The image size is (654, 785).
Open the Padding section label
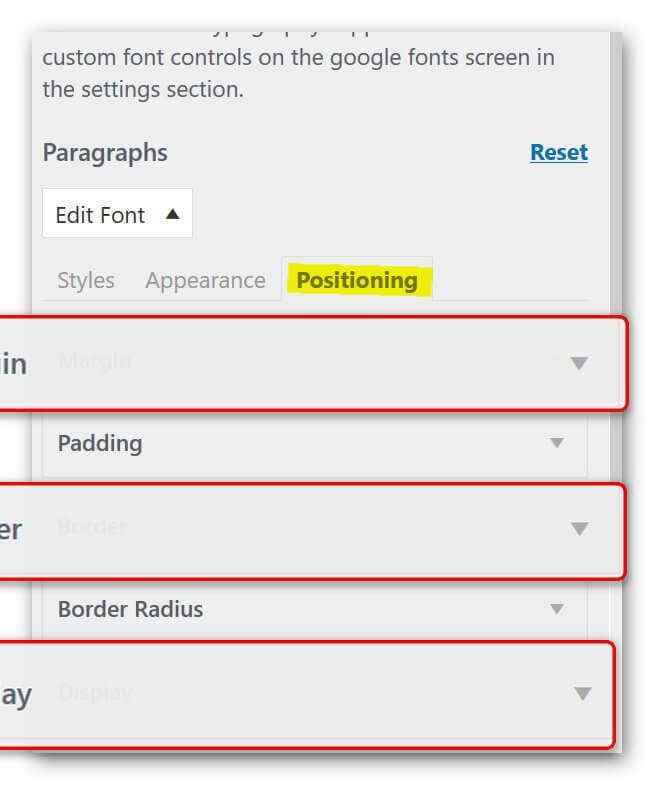coord(100,444)
